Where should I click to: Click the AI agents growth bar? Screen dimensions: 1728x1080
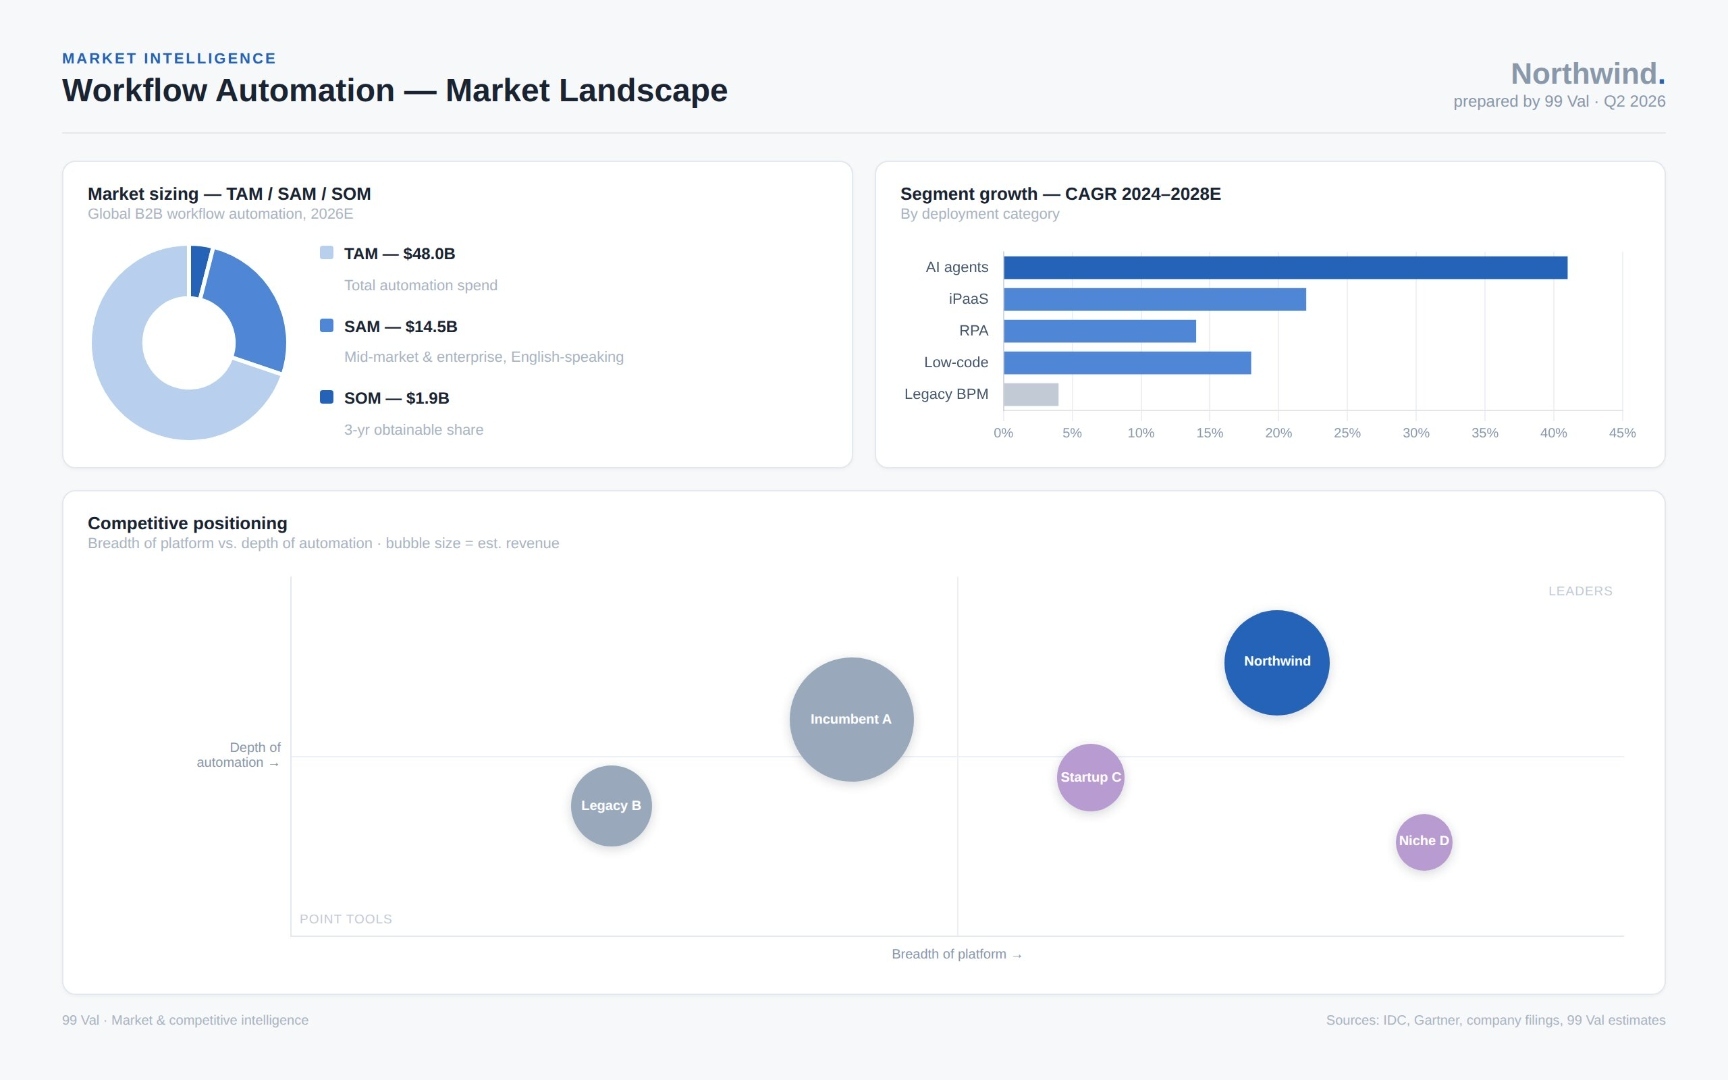coord(1285,267)
